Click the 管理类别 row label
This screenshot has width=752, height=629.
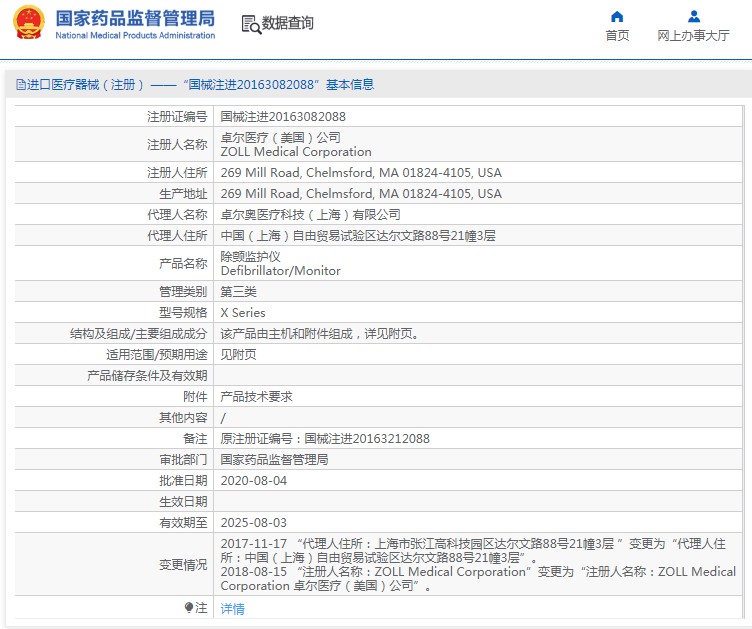(x=183, y=291)
